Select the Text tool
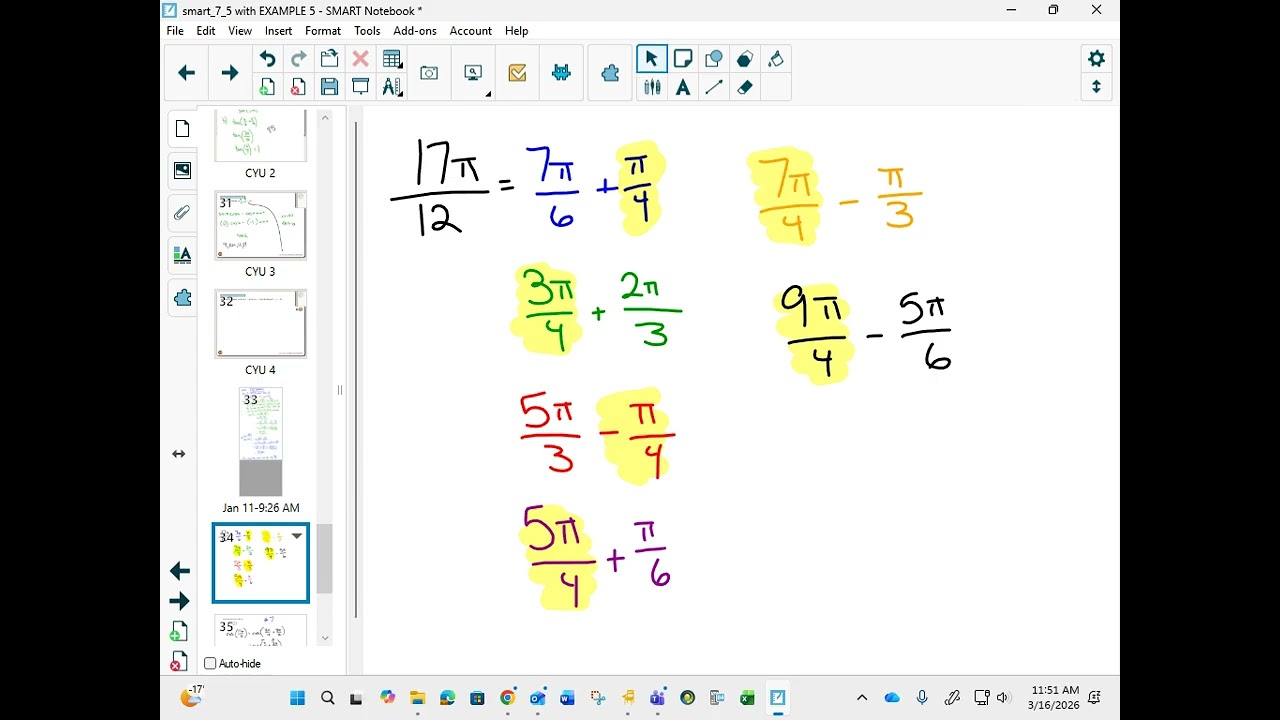Viewport: 1280px width, 720px height. click(x=683, y=87)
